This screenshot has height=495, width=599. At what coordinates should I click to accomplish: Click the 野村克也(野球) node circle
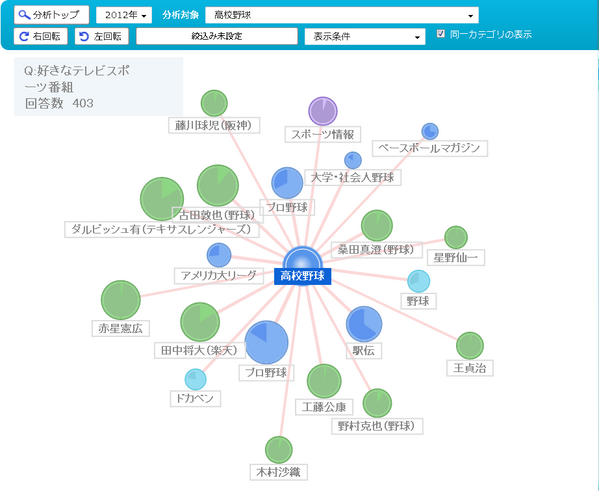tap(377, 403)
